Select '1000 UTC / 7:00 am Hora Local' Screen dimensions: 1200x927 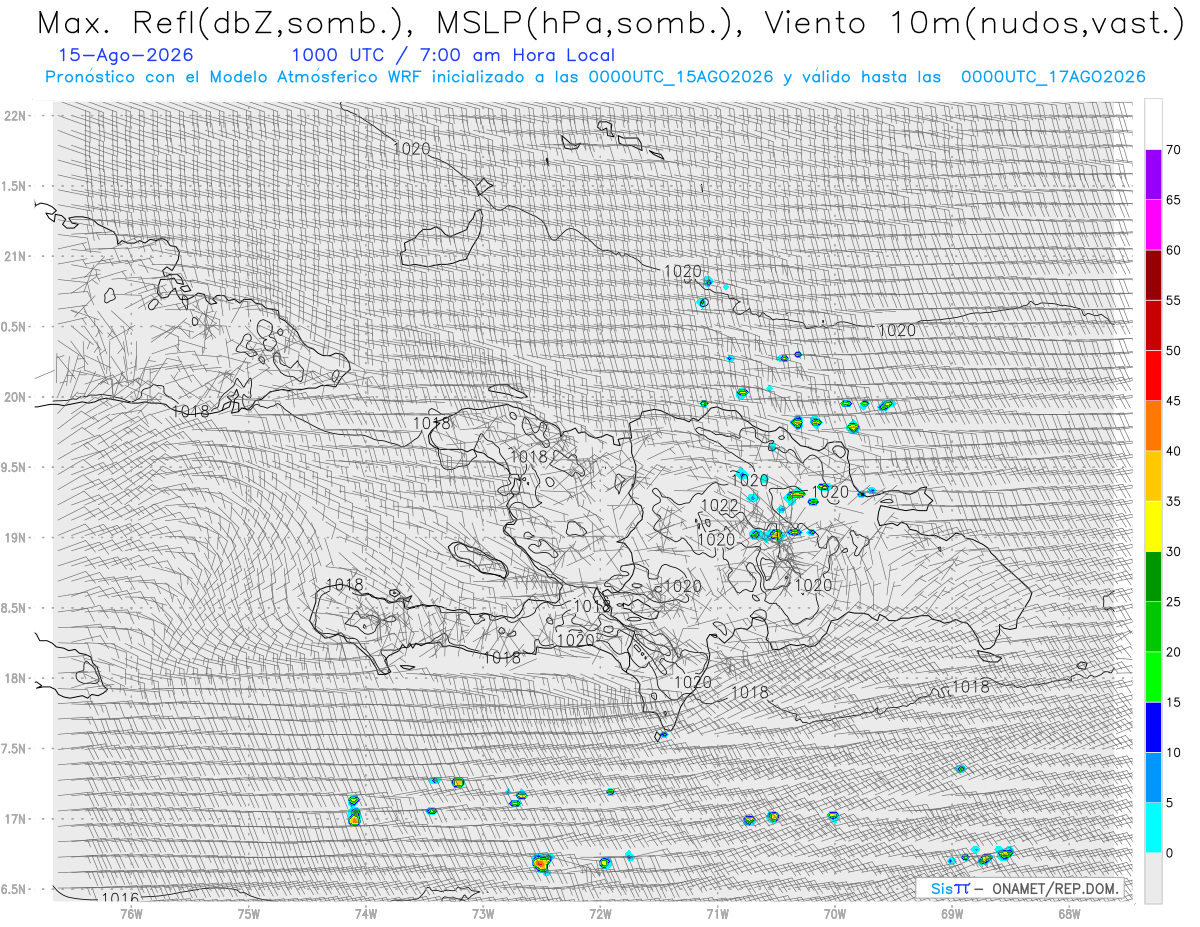tap(453, 56)
